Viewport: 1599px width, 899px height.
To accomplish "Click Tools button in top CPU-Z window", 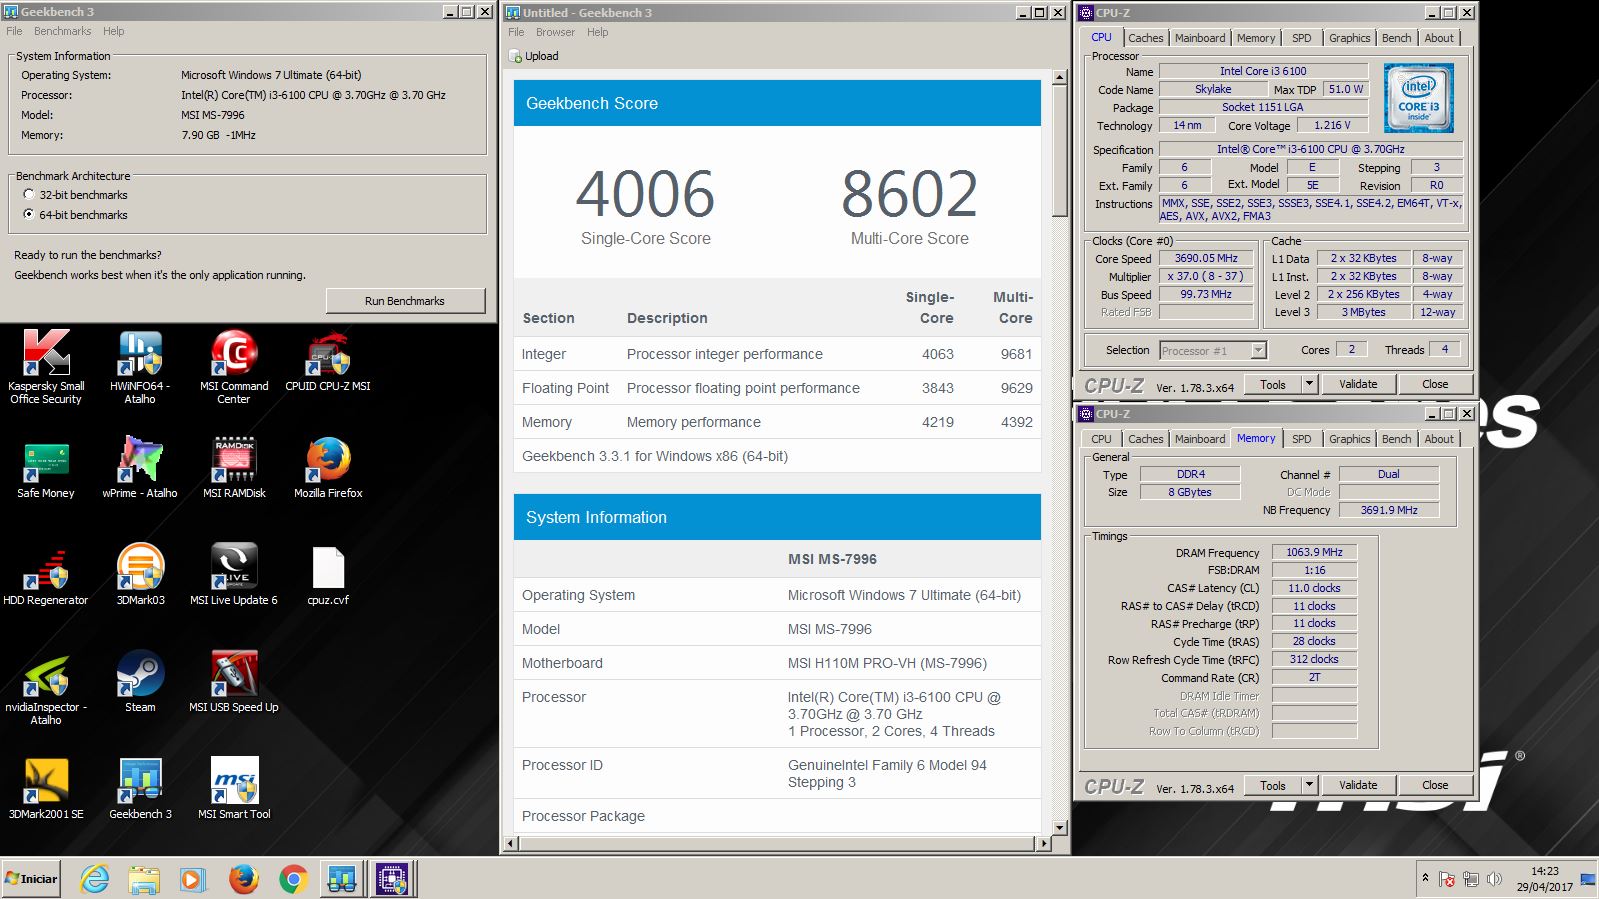I will [1273, 384].
